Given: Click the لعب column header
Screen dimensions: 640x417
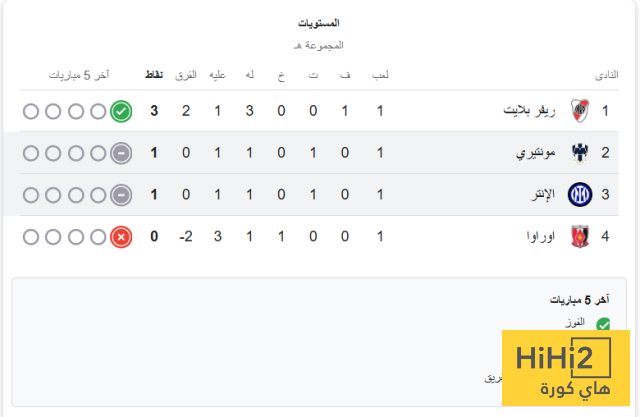Looking at the screenshot, I should tap(380, 75).
